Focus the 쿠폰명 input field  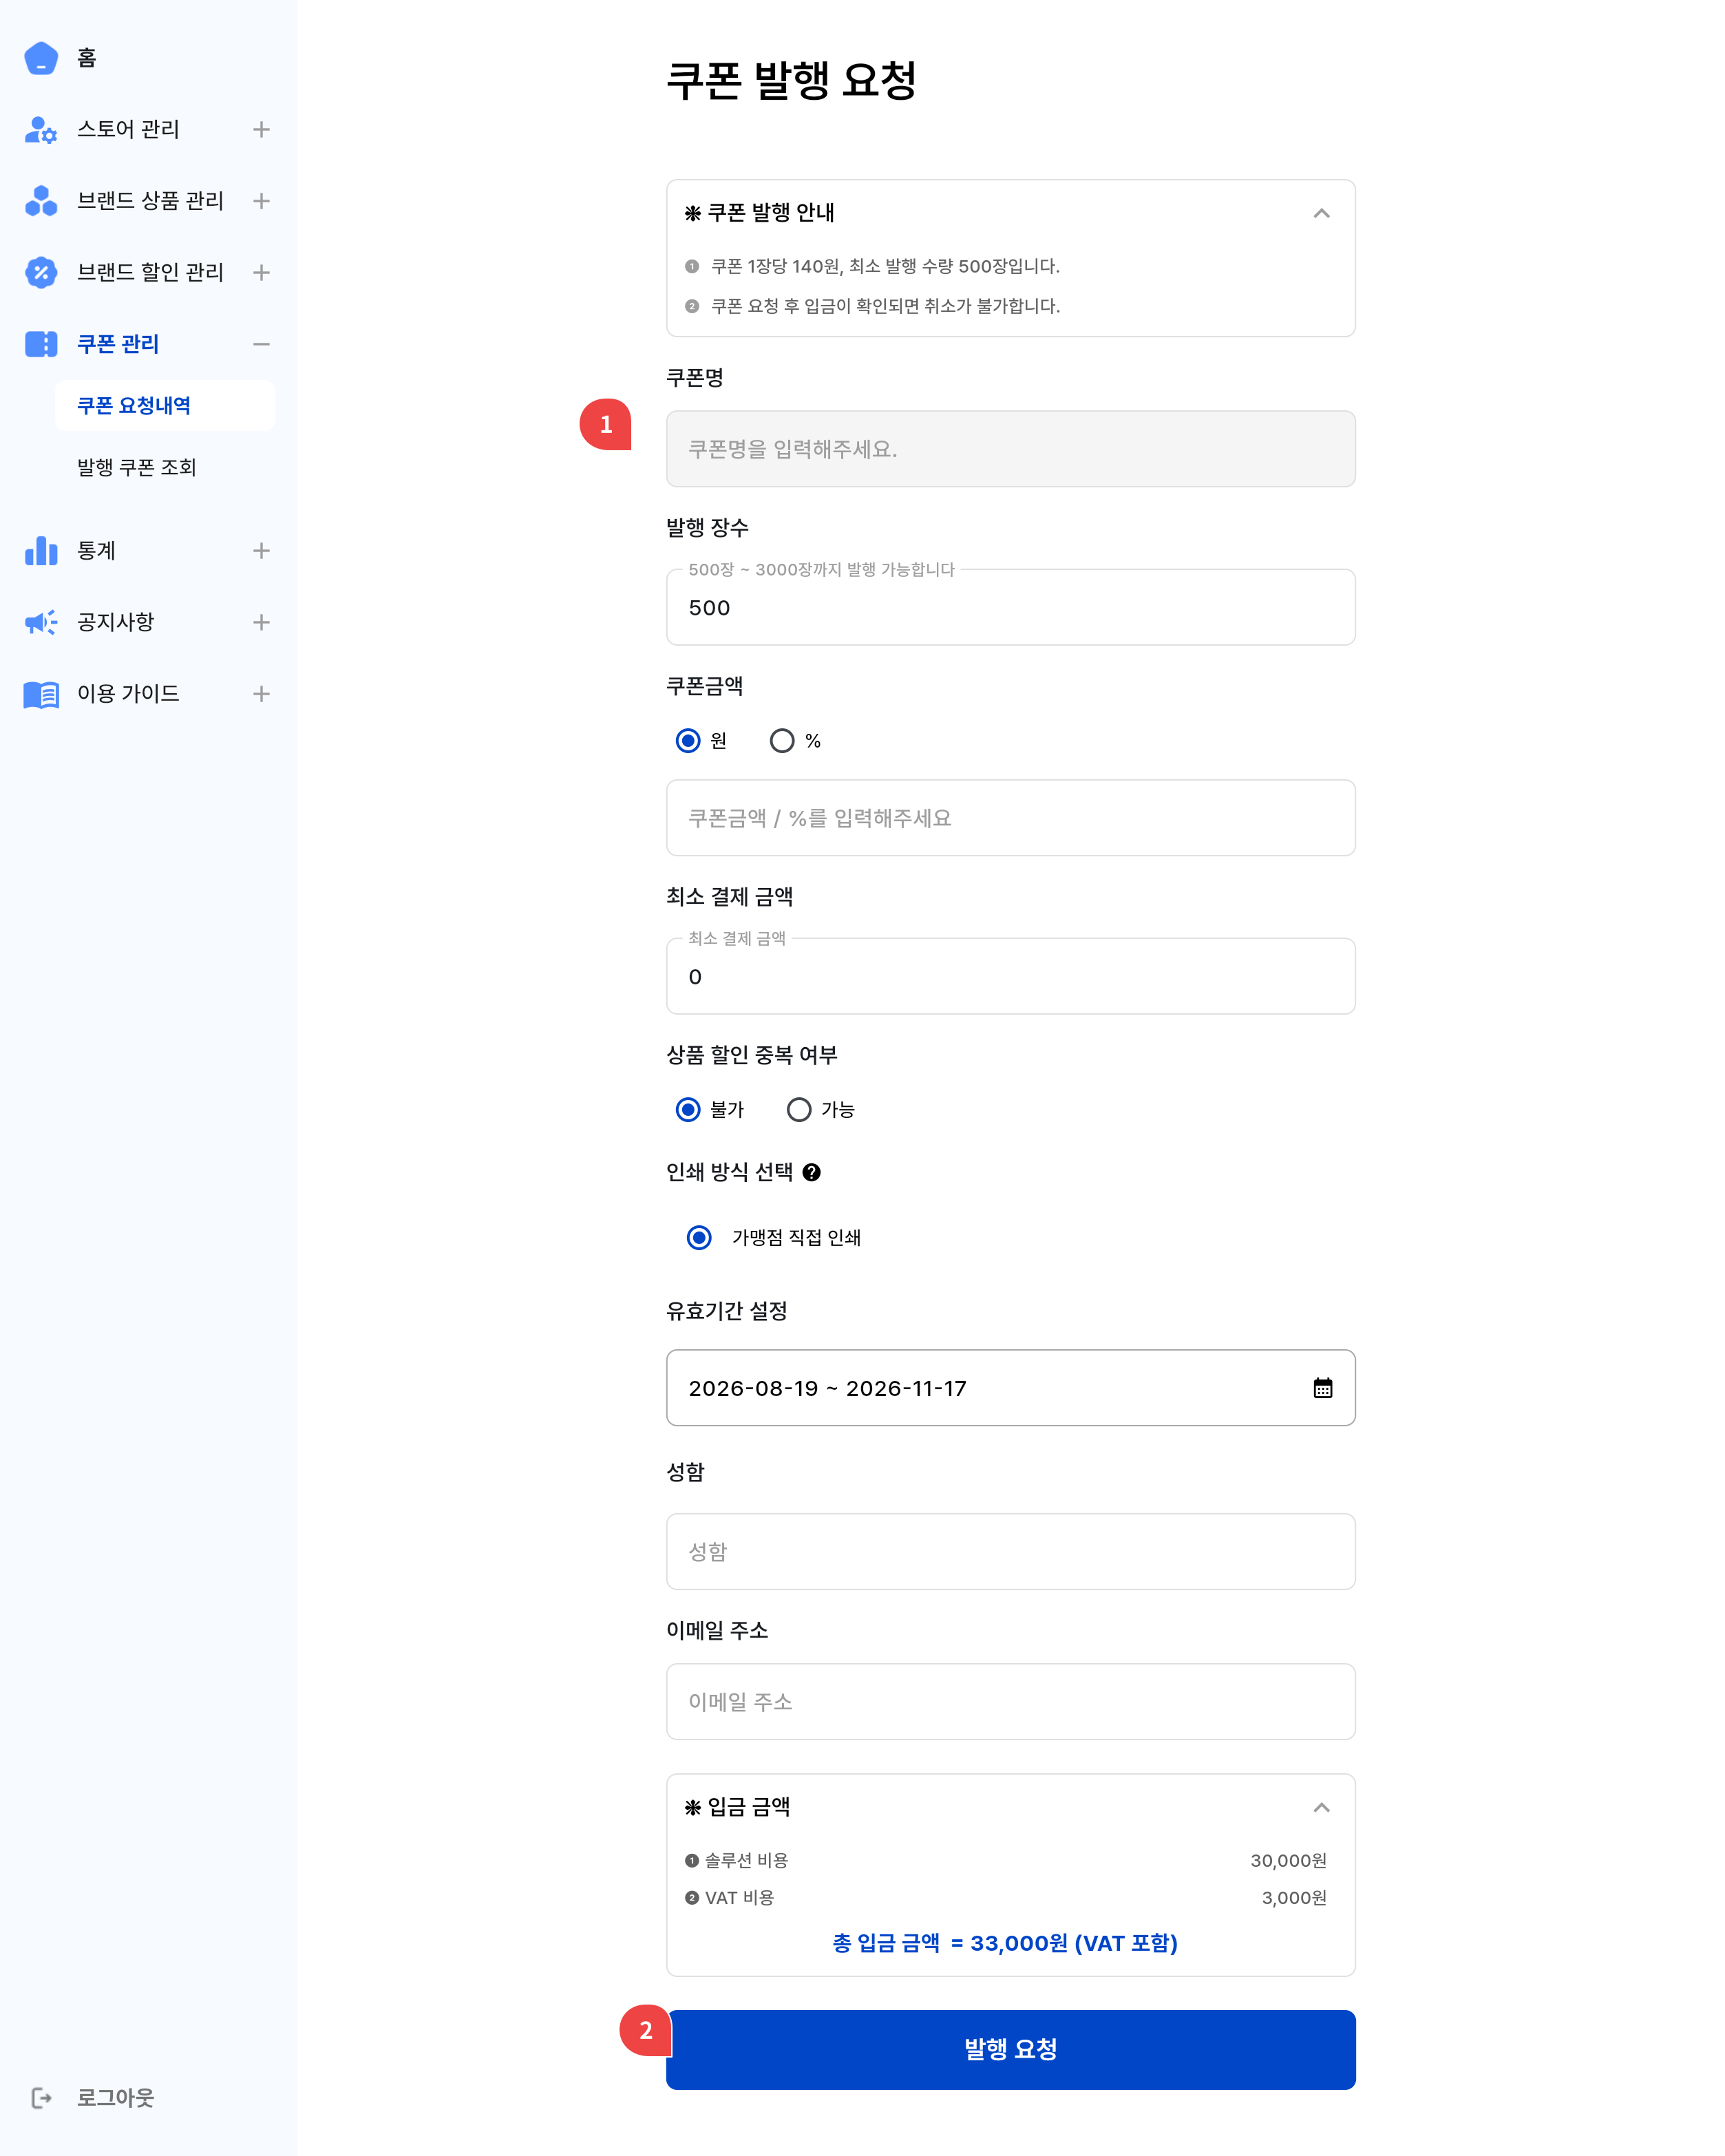[1011, 449]
